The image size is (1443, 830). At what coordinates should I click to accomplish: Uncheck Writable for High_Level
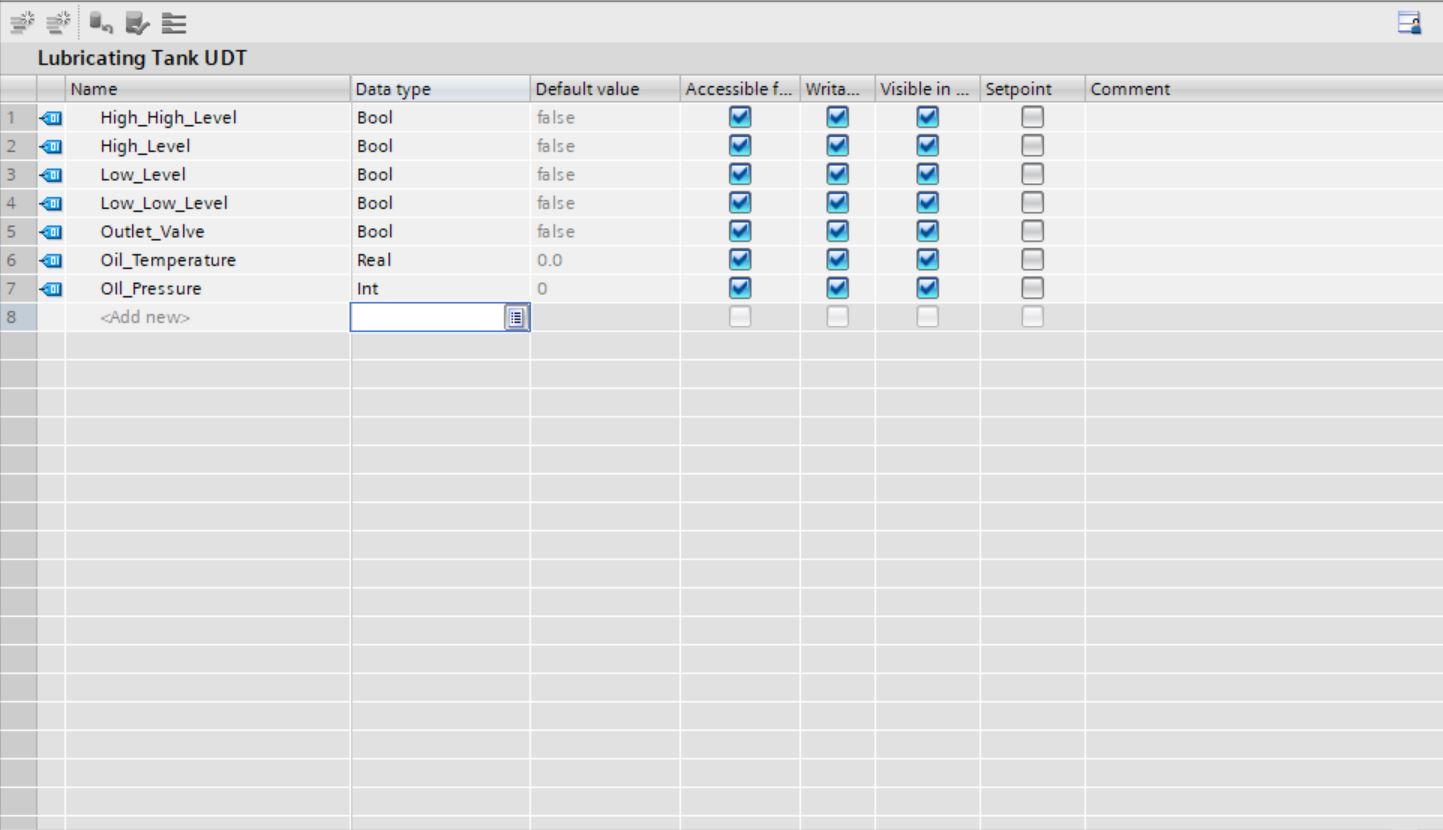(x=837, y=146)
